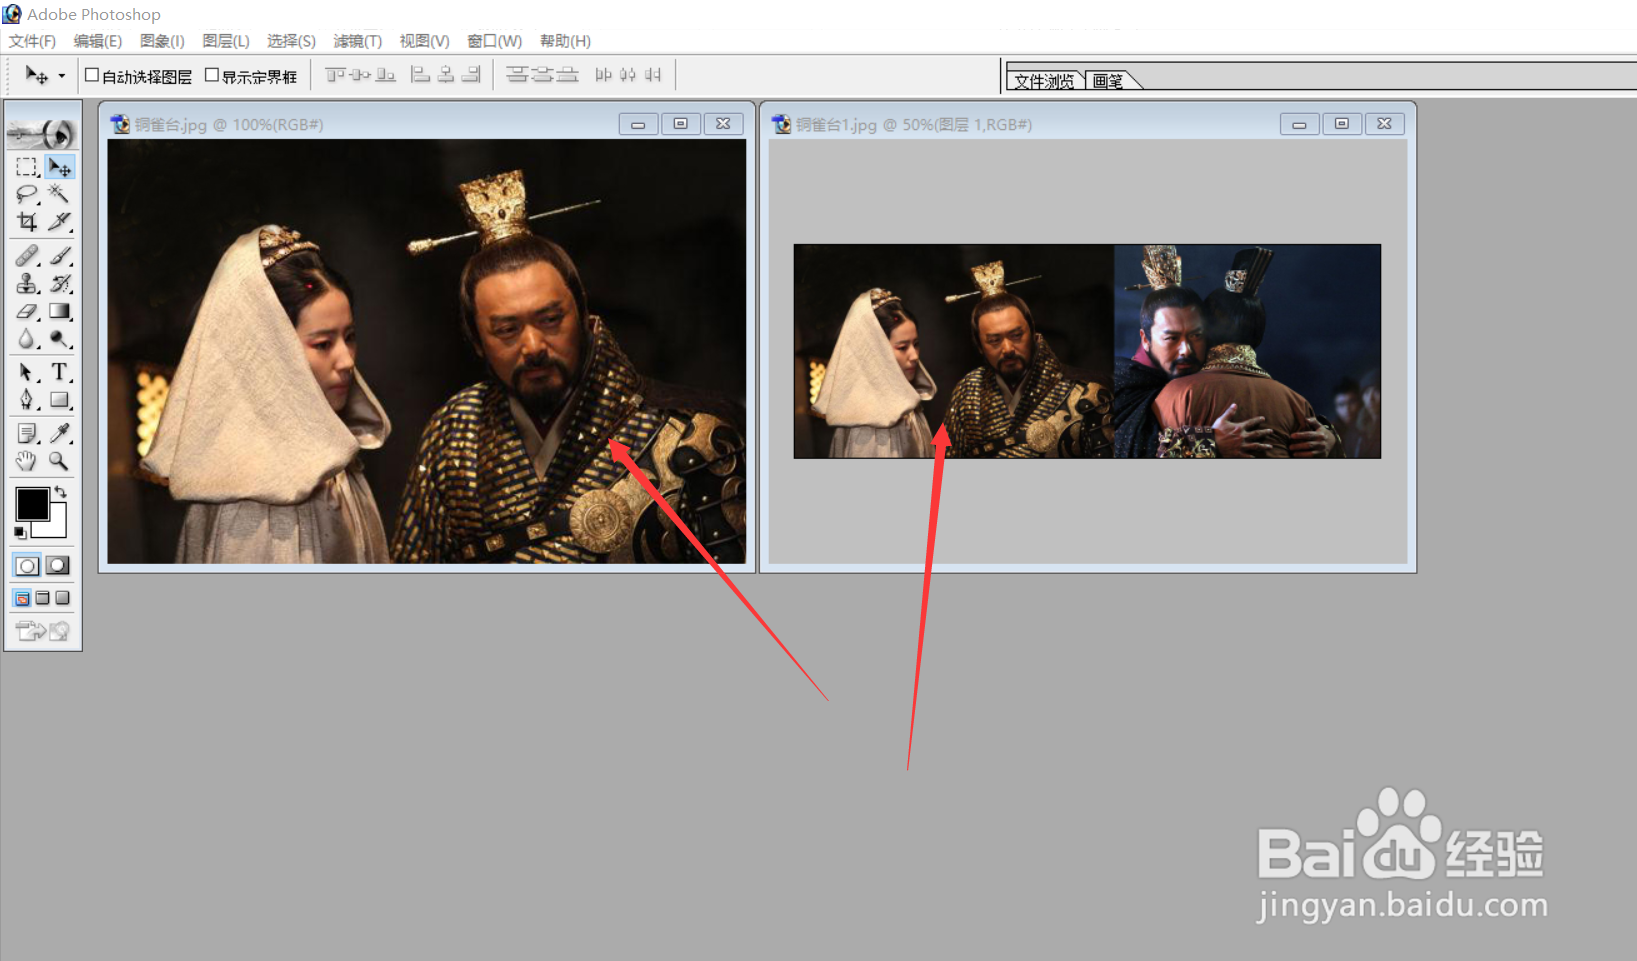Minimize the 铜雀台1.jpg document window
The height and width of the screenshot is (961, 1637).
click(x=1299, y=124)
